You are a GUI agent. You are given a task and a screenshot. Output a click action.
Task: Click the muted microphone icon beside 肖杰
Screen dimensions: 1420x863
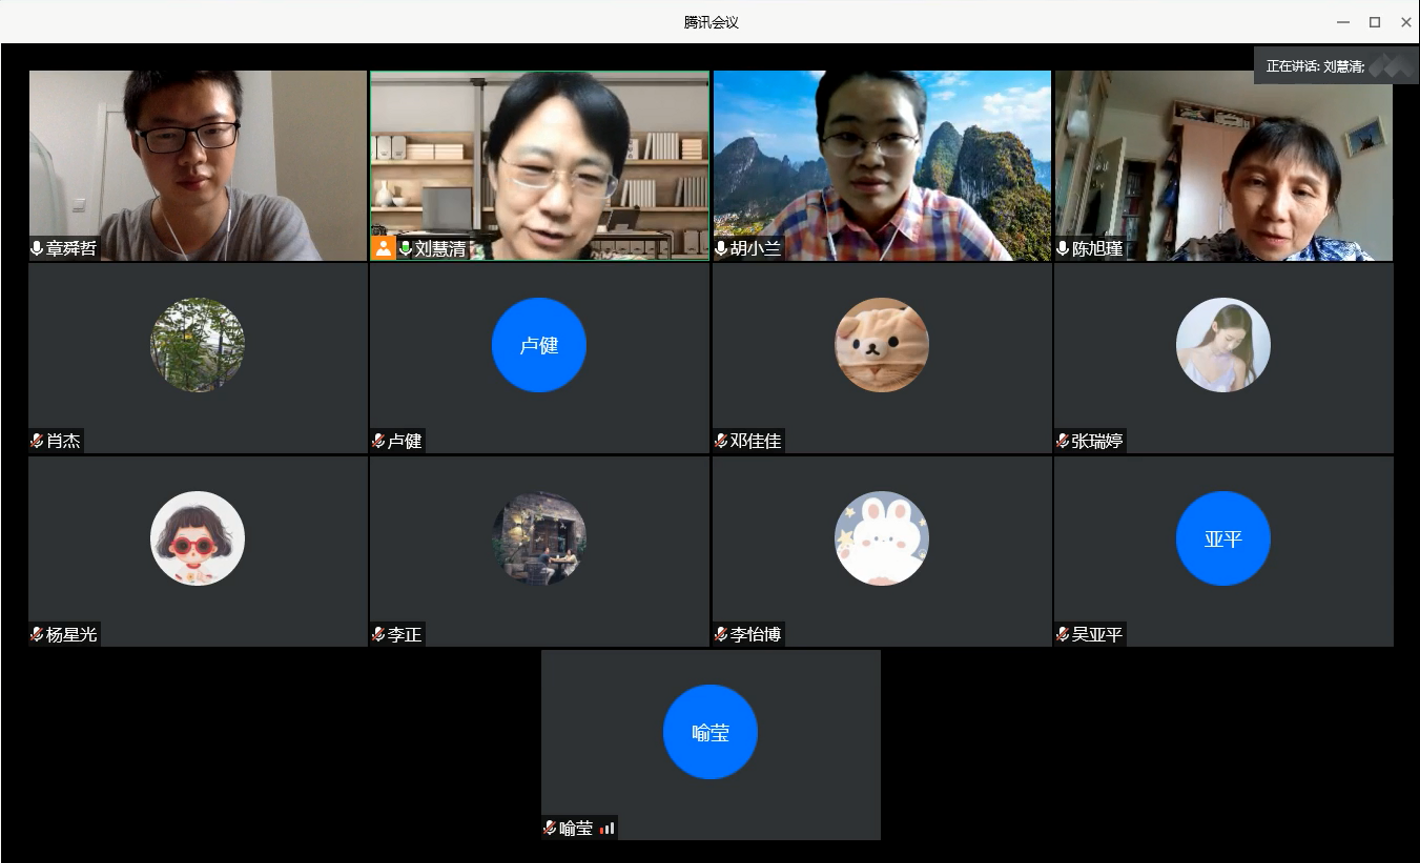37,441
